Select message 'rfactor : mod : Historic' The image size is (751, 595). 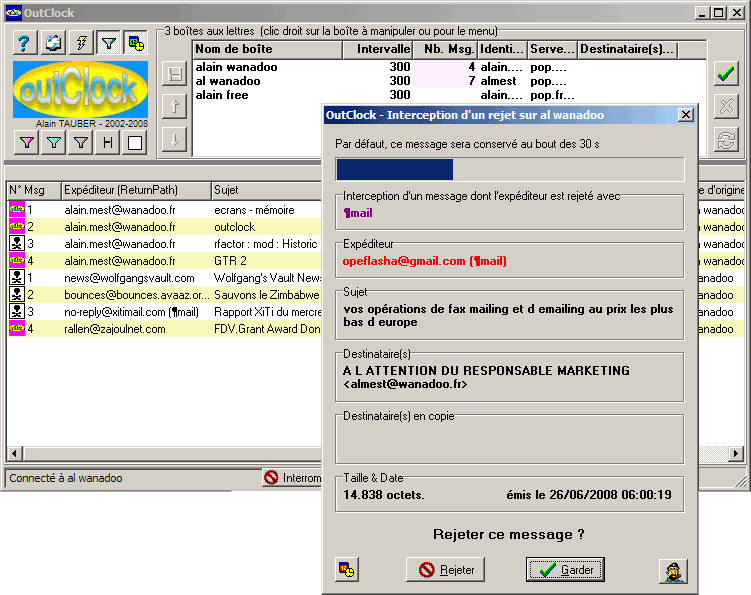coord(165,244)
